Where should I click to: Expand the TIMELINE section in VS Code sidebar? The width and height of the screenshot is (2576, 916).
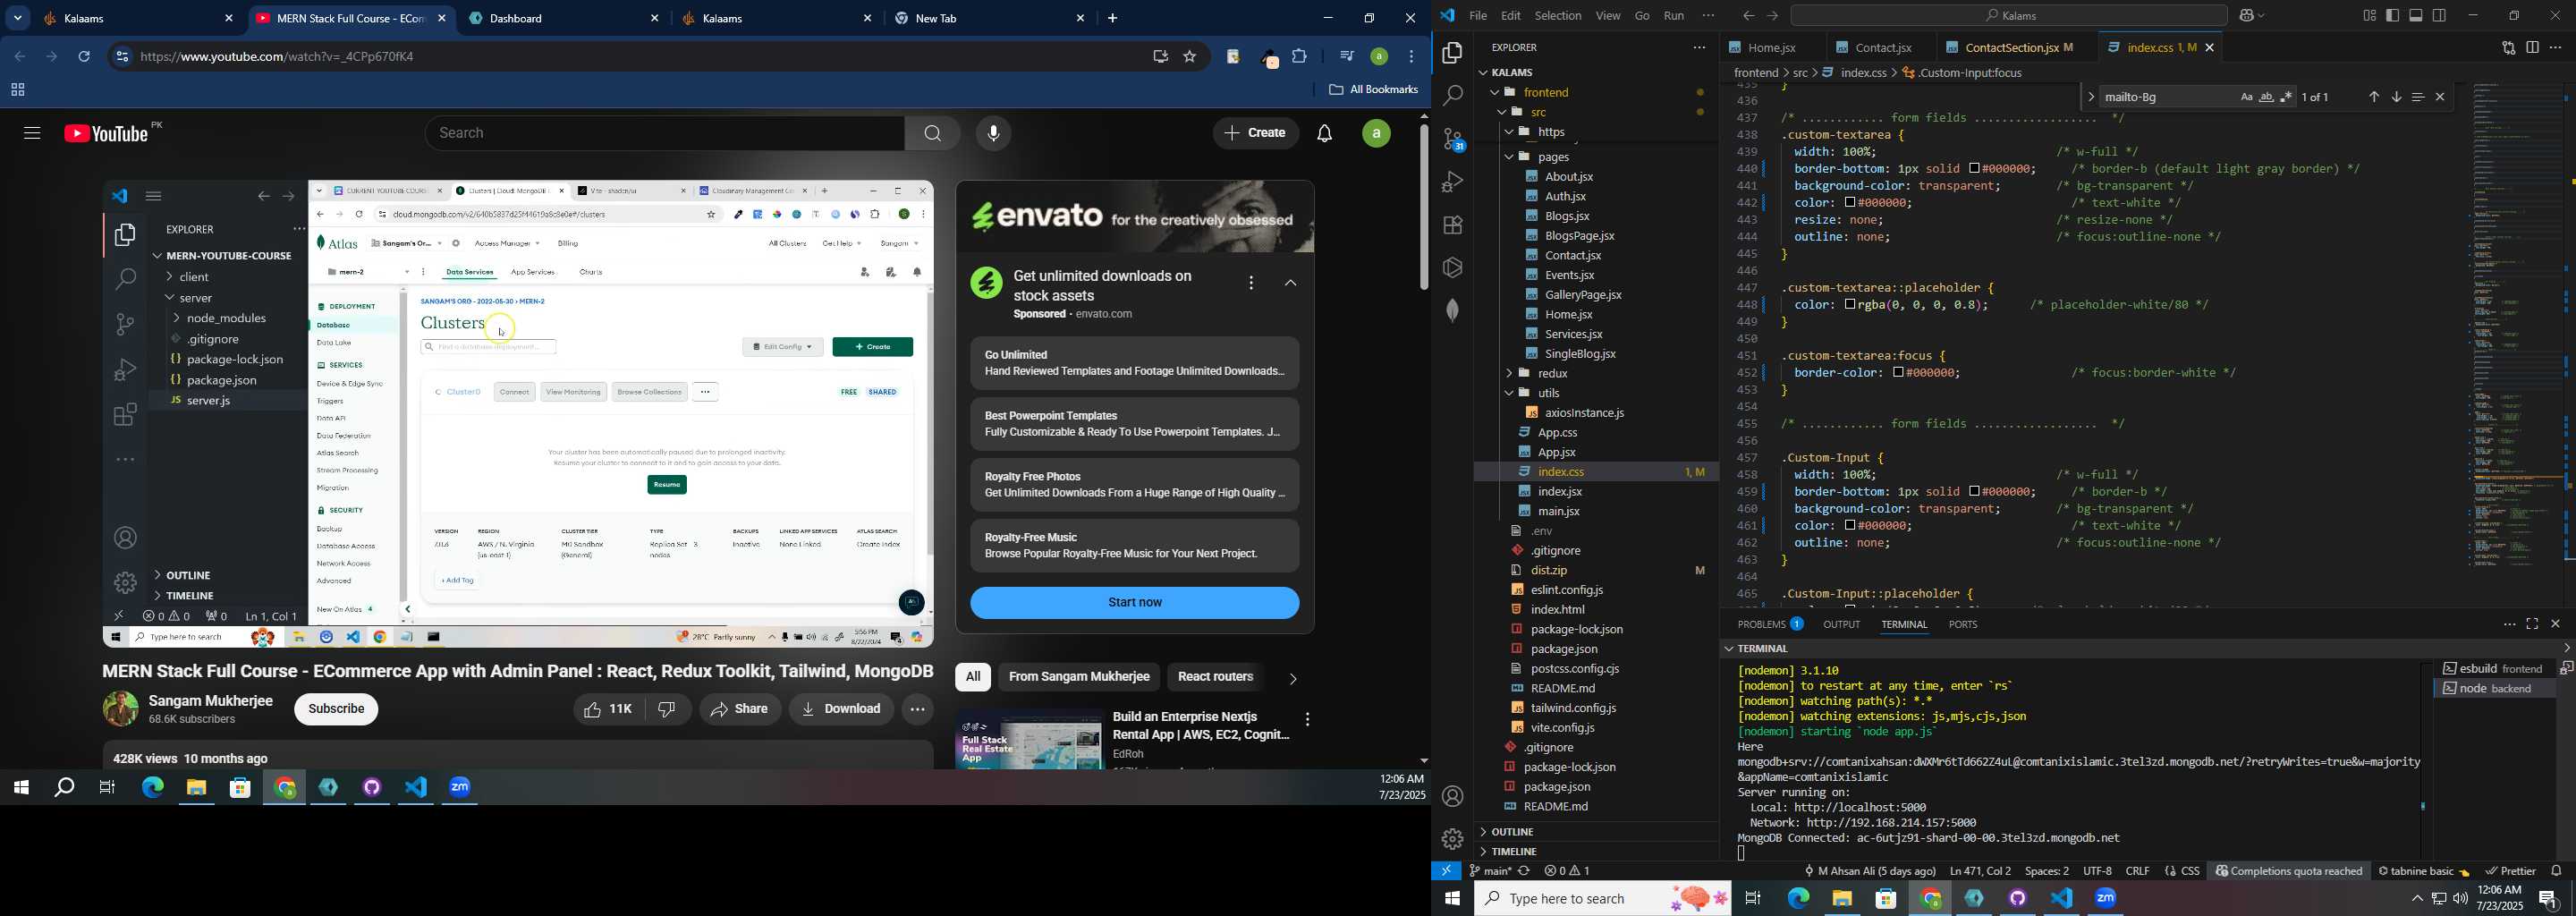[1596, 852]
